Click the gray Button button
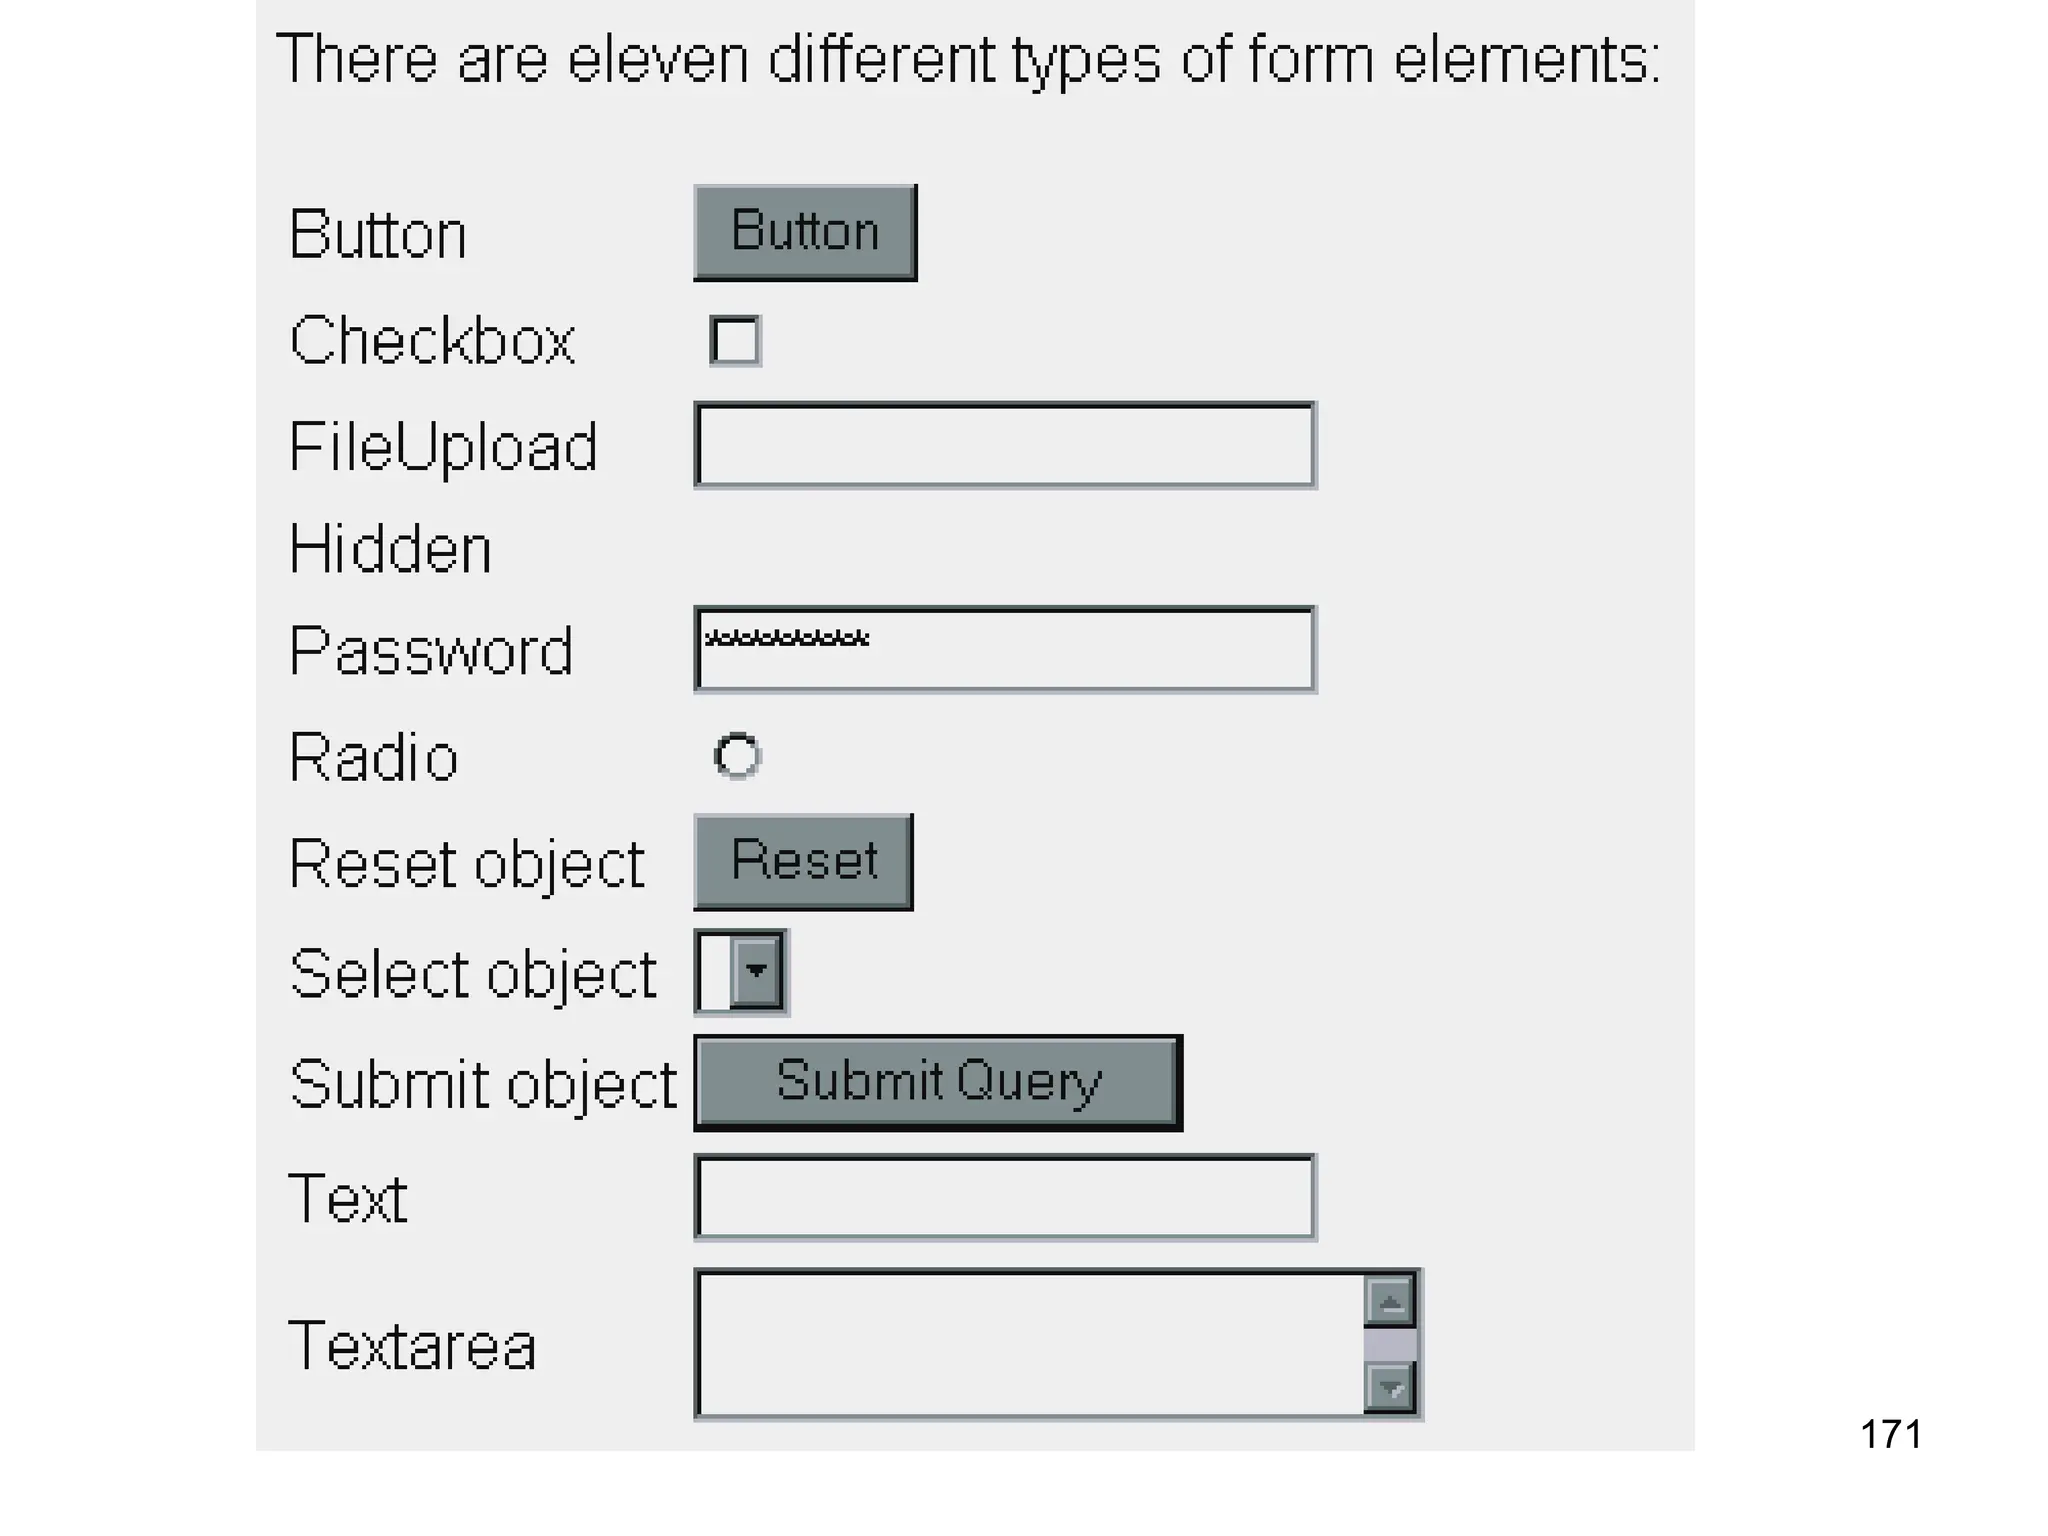 point(805,232)
